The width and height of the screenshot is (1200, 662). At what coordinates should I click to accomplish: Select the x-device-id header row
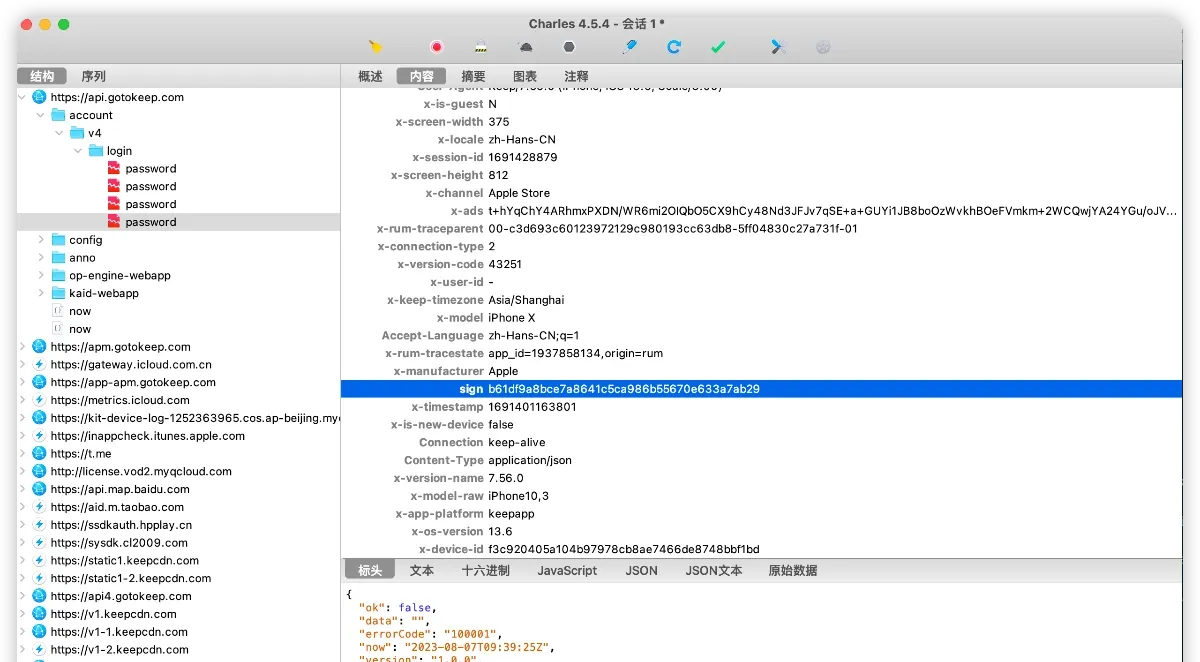(x=761, y=549)
